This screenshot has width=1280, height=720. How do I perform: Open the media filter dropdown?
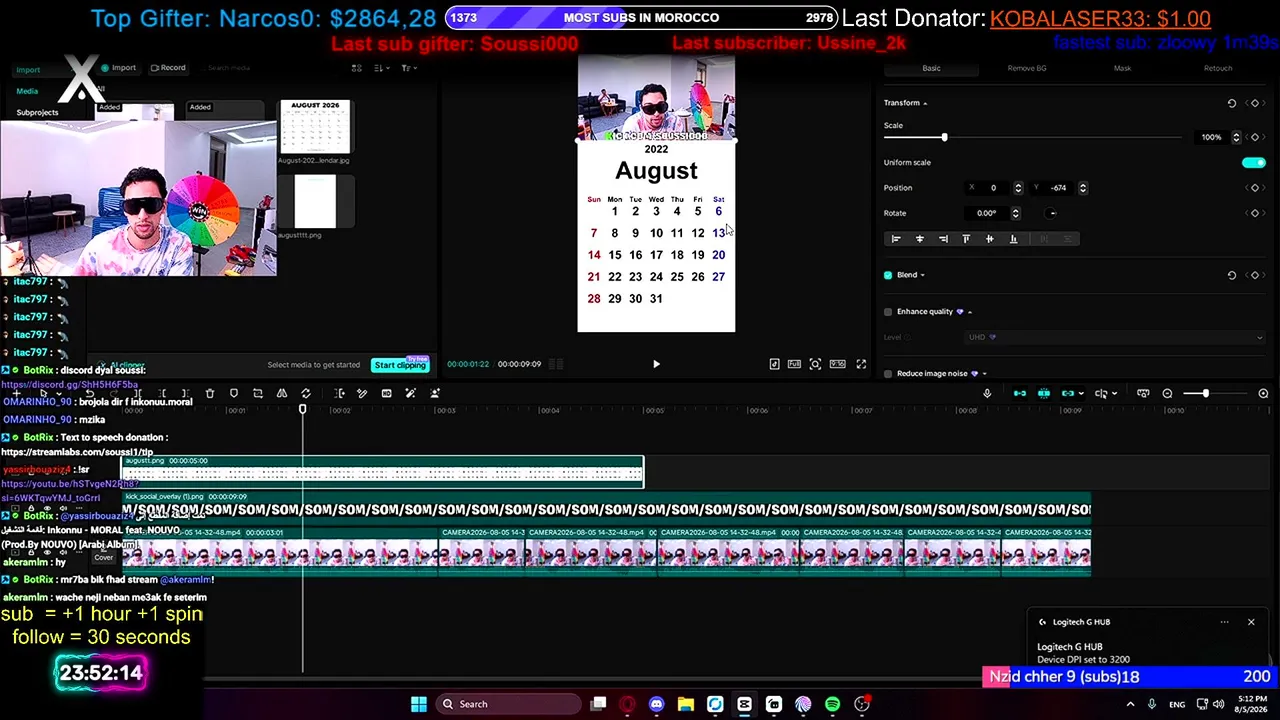pos(408,68)
